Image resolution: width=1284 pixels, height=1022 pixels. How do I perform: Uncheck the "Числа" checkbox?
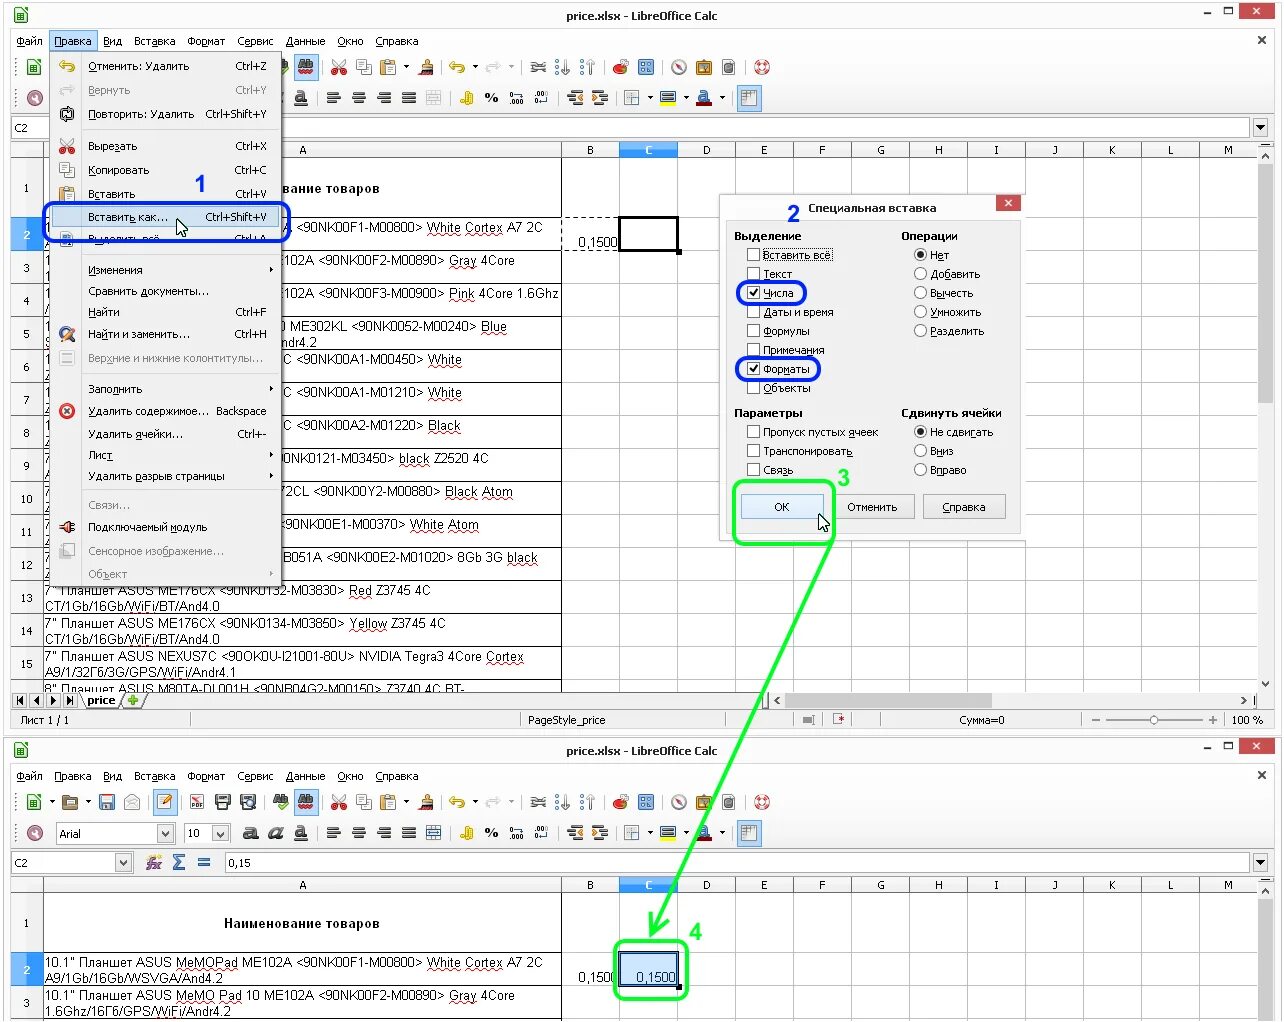tap(753, 293)
